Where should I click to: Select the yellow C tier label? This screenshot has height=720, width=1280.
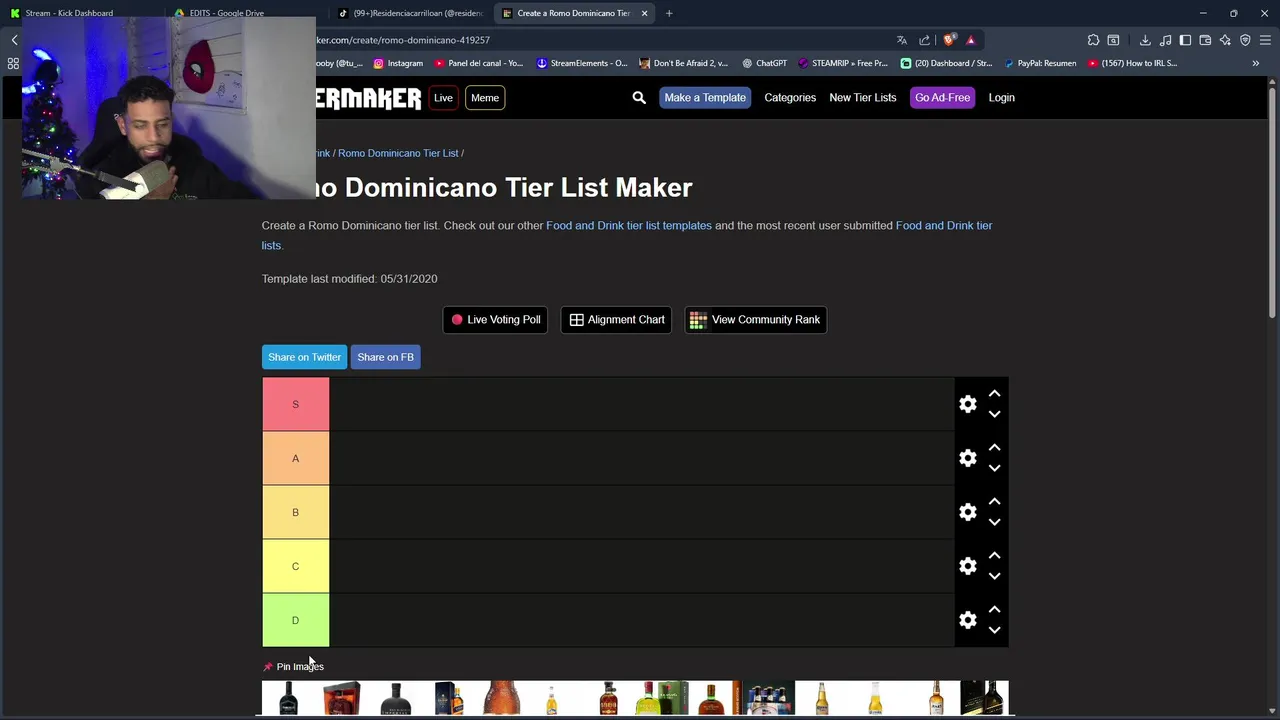pos(295,566)
